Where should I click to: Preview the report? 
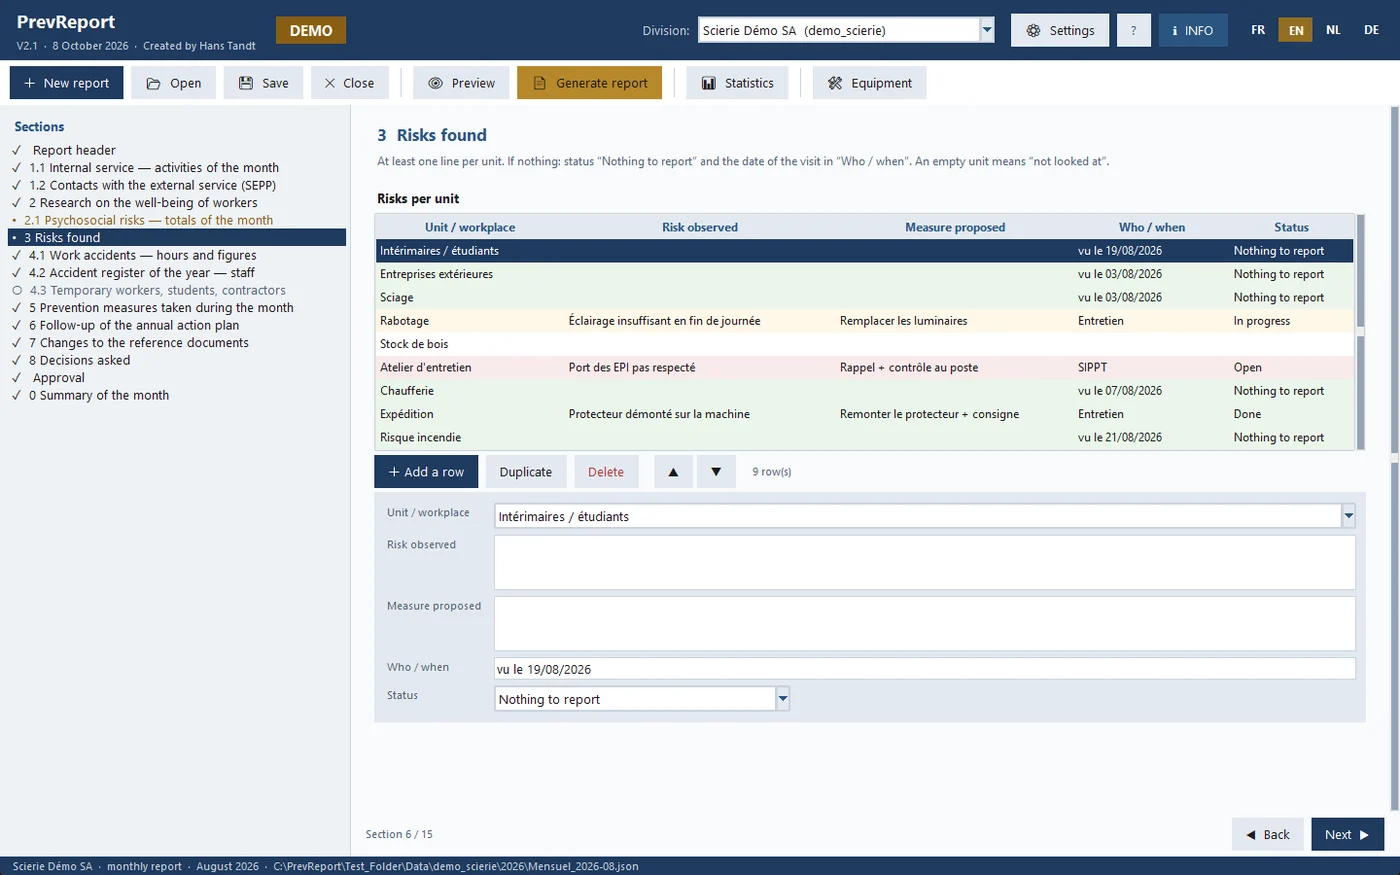click(461, 83)
